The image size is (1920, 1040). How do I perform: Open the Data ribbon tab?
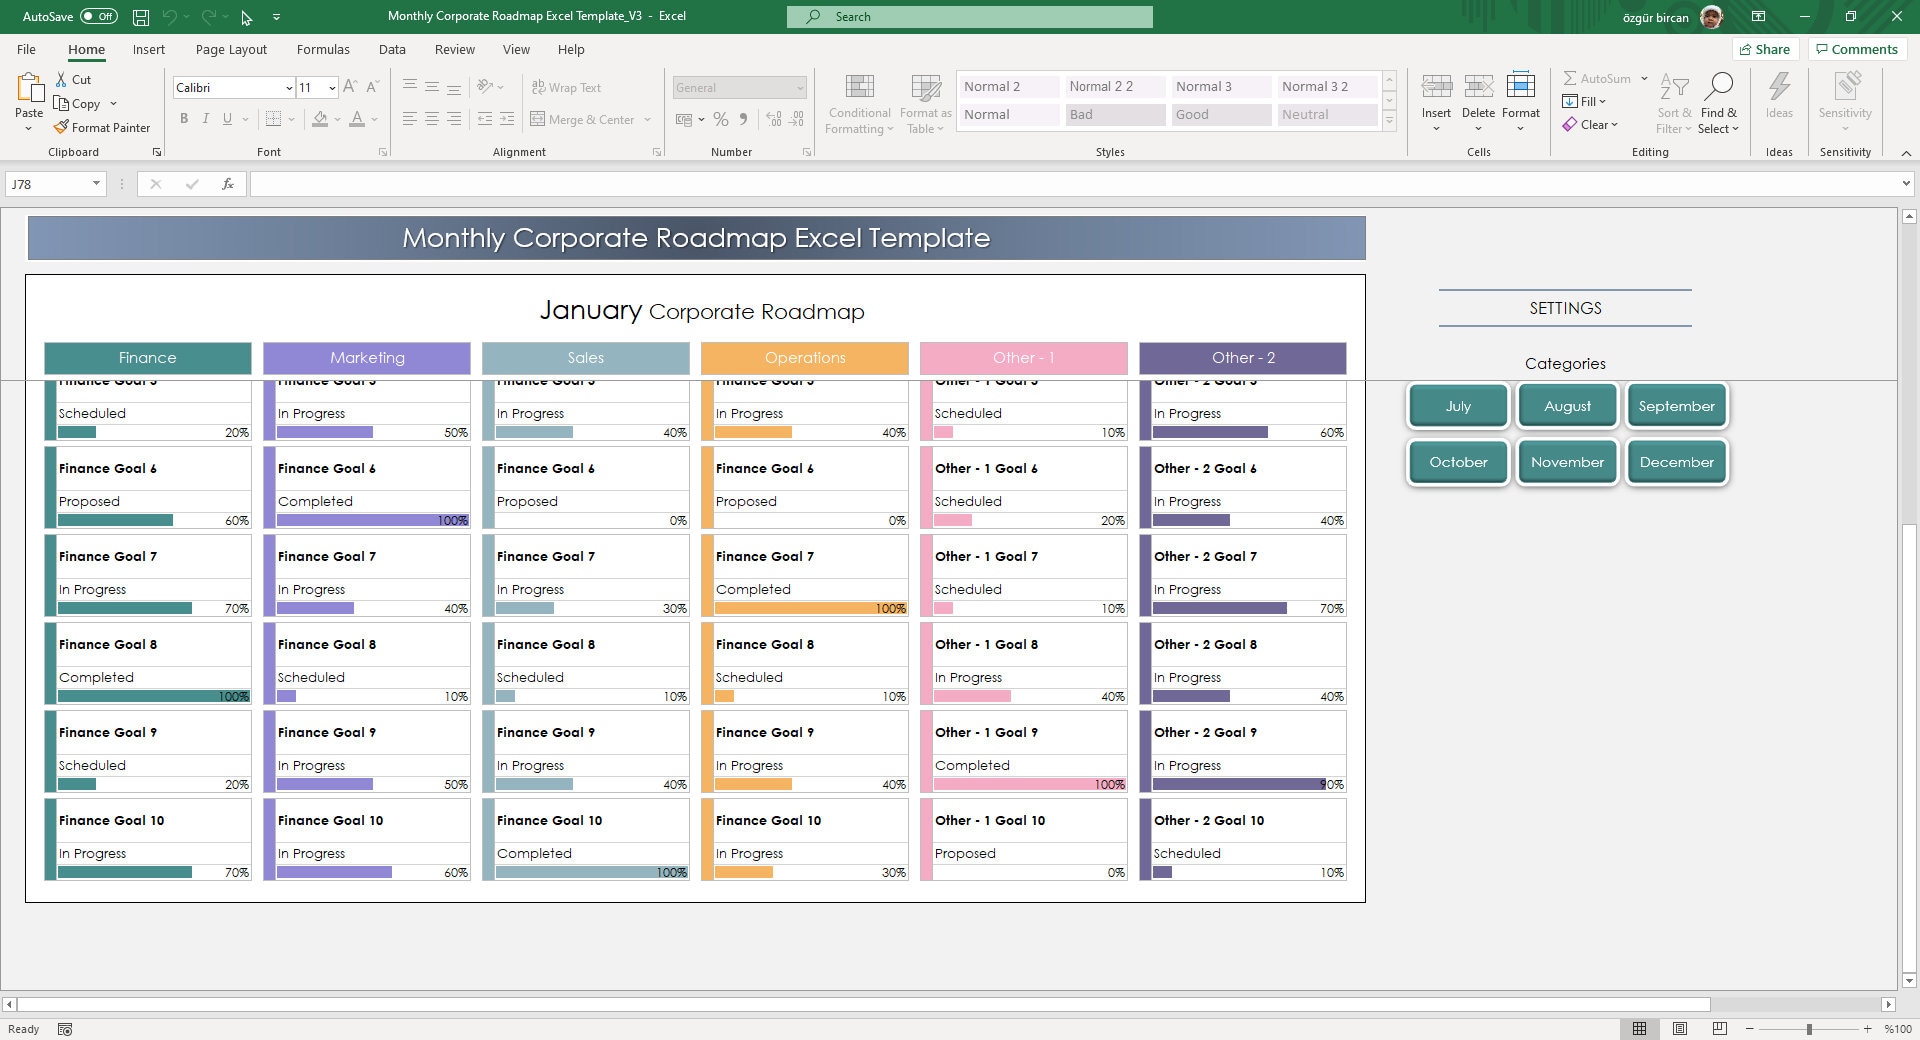392,49
